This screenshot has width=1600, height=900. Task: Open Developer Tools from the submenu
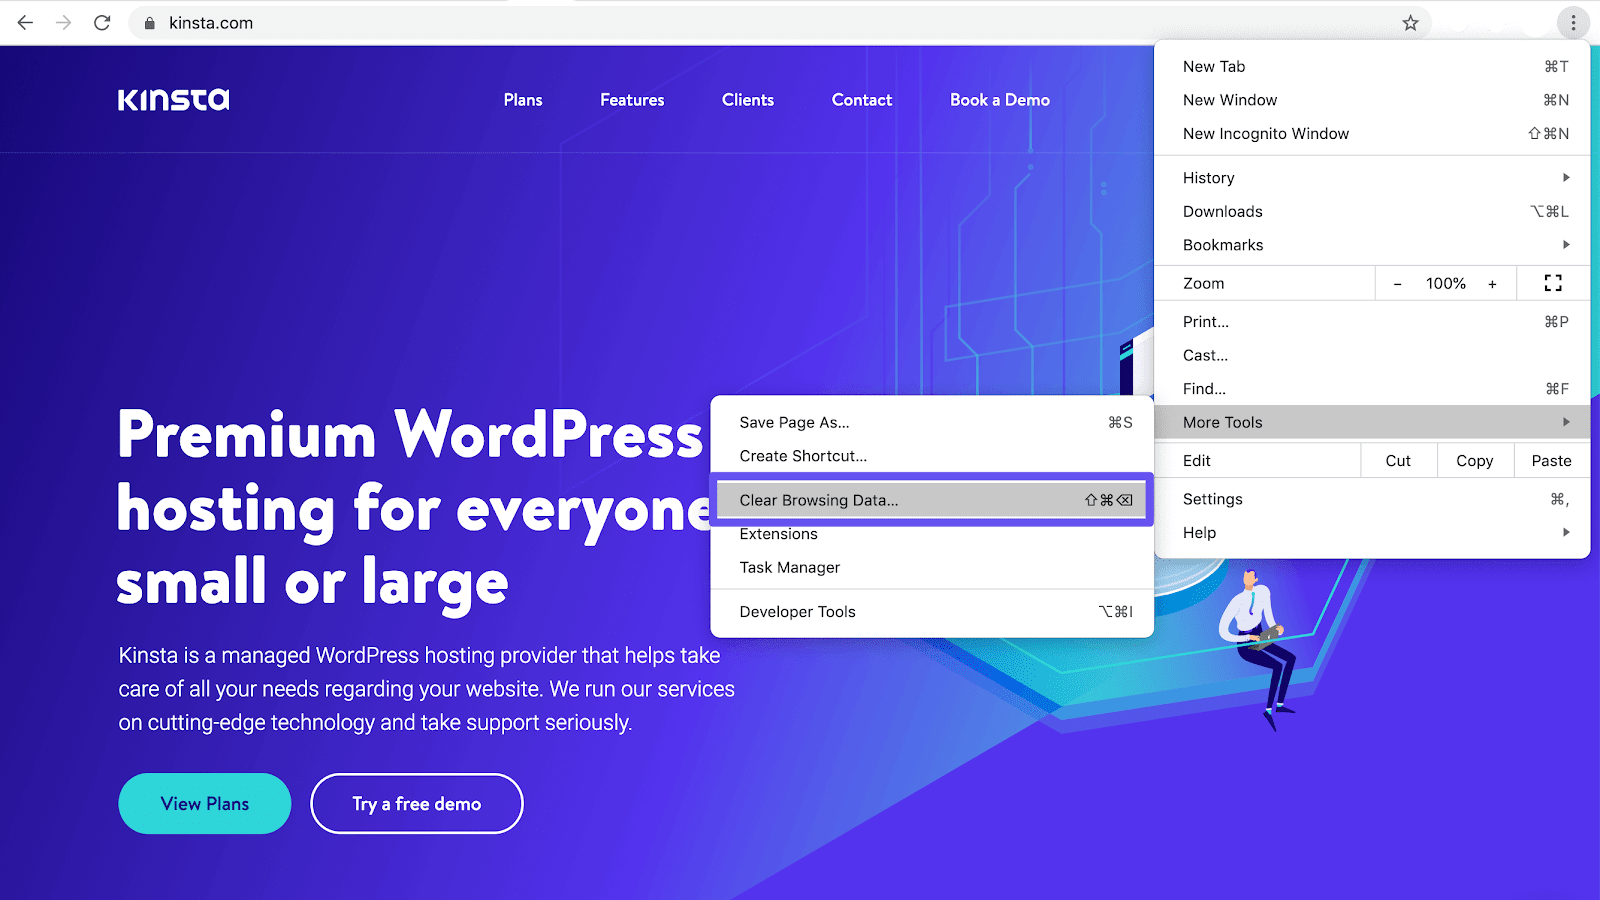pos(796,611)
